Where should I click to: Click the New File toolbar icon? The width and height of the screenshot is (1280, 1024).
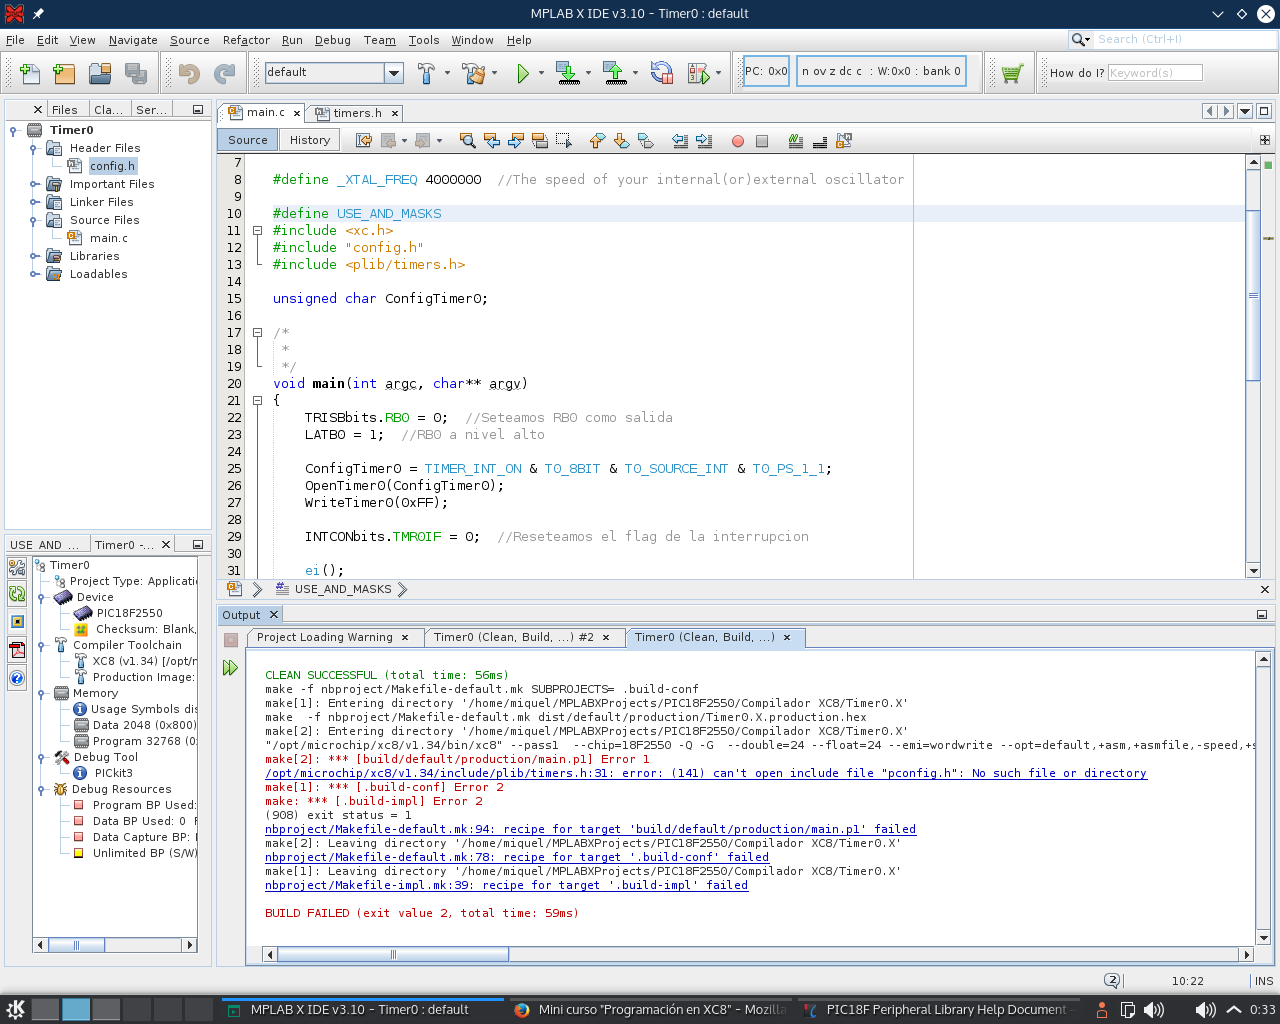(x=30, y=73)
